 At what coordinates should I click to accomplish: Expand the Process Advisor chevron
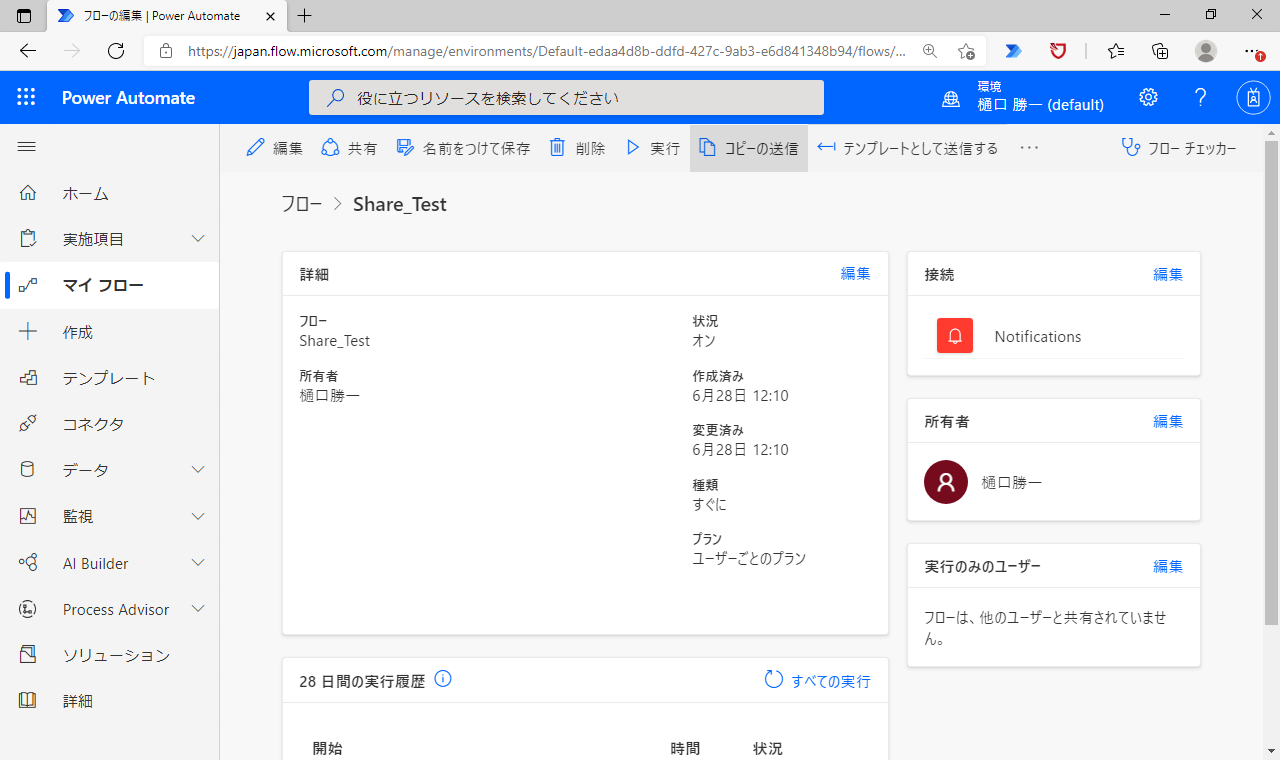[x=198, y=609]
